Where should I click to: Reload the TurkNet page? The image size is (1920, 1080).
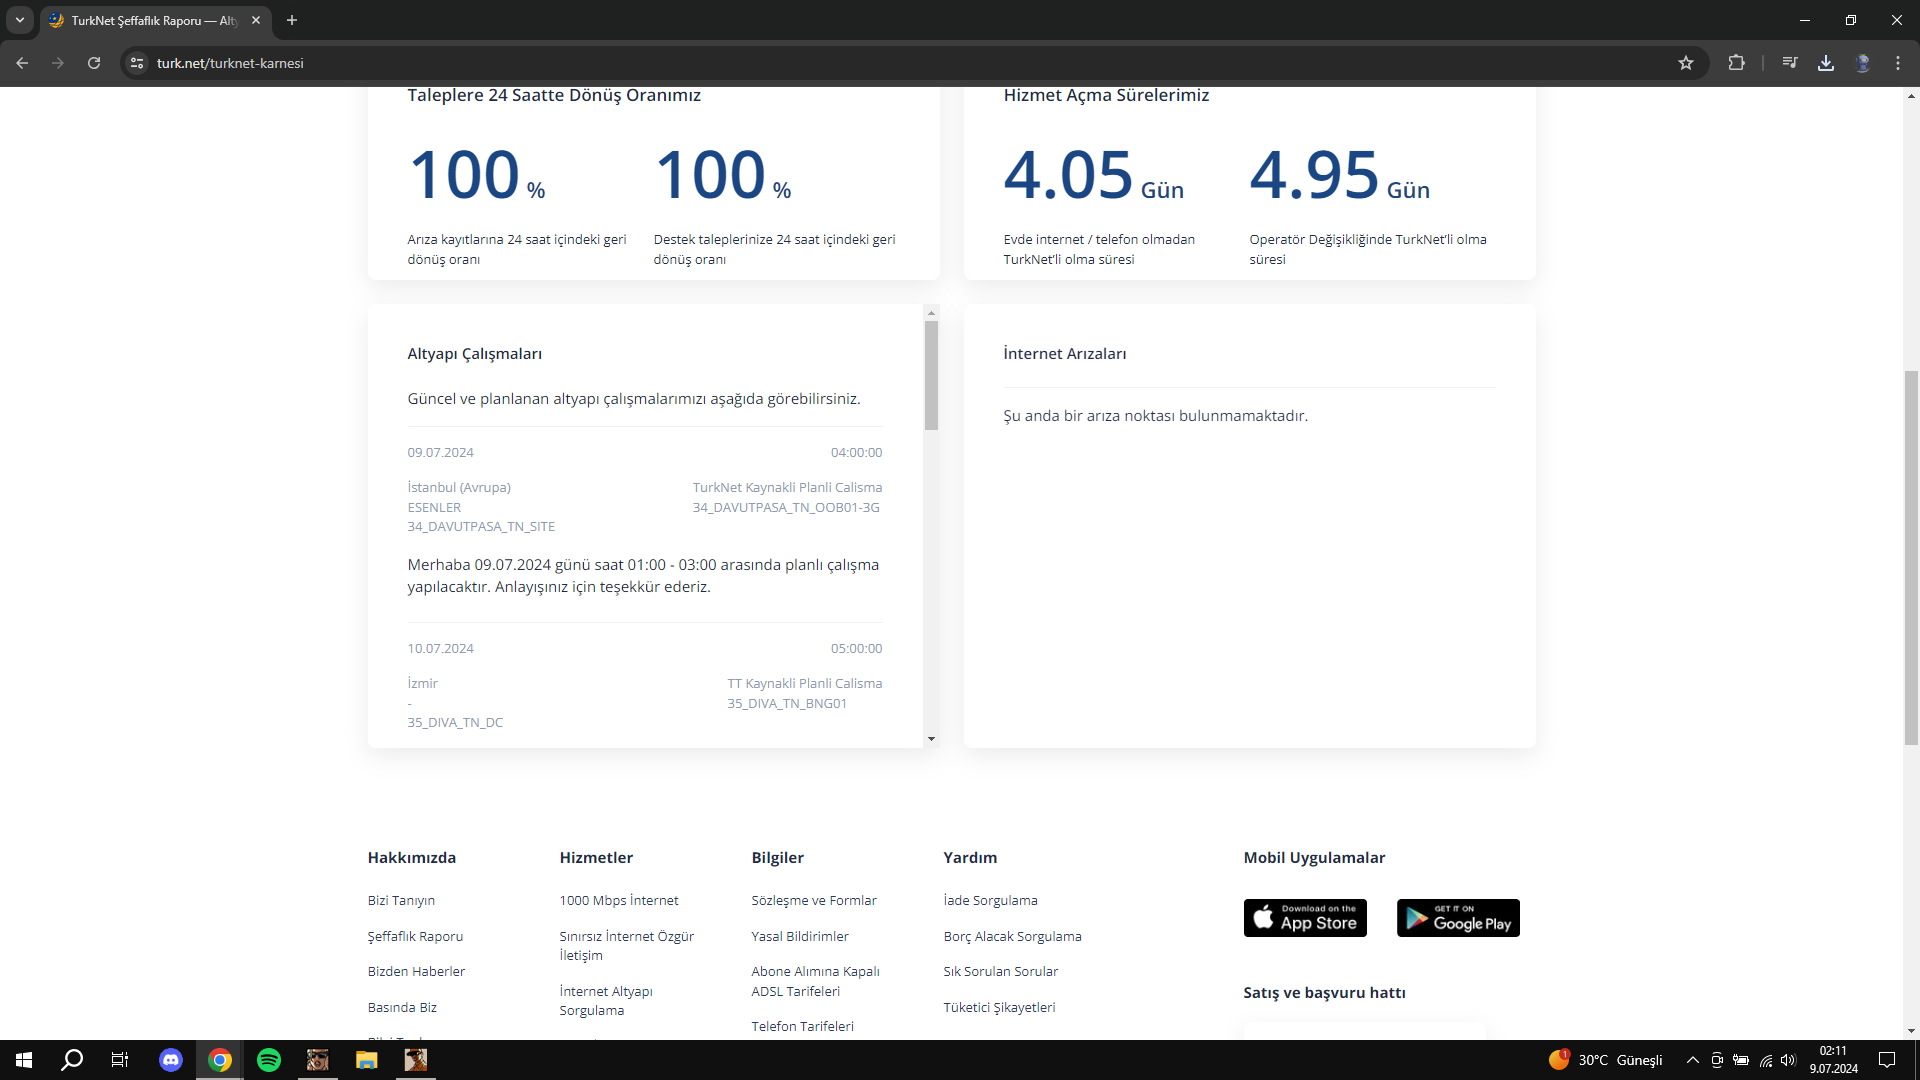coord(94,63)
